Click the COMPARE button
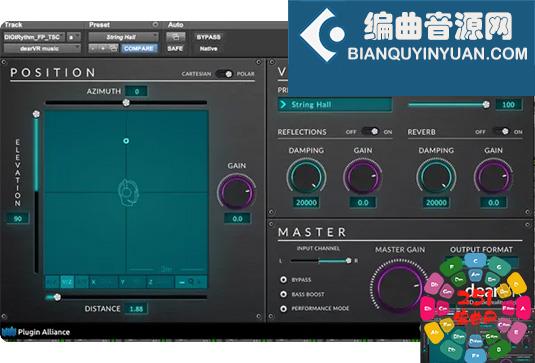 tap(139, 48)
